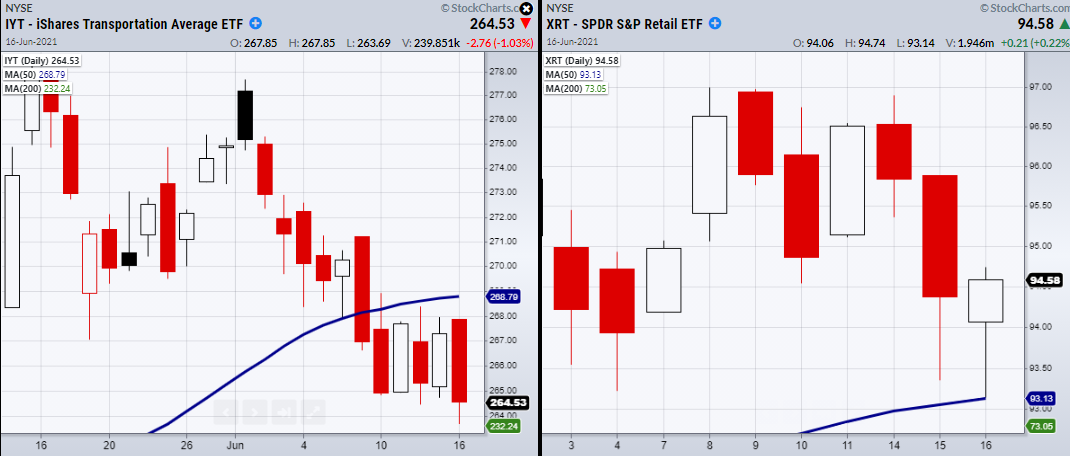Click the IYT - iShares Transportation Average ETF title
Viewport: 1070px width, 456px height.
[126, 24]
